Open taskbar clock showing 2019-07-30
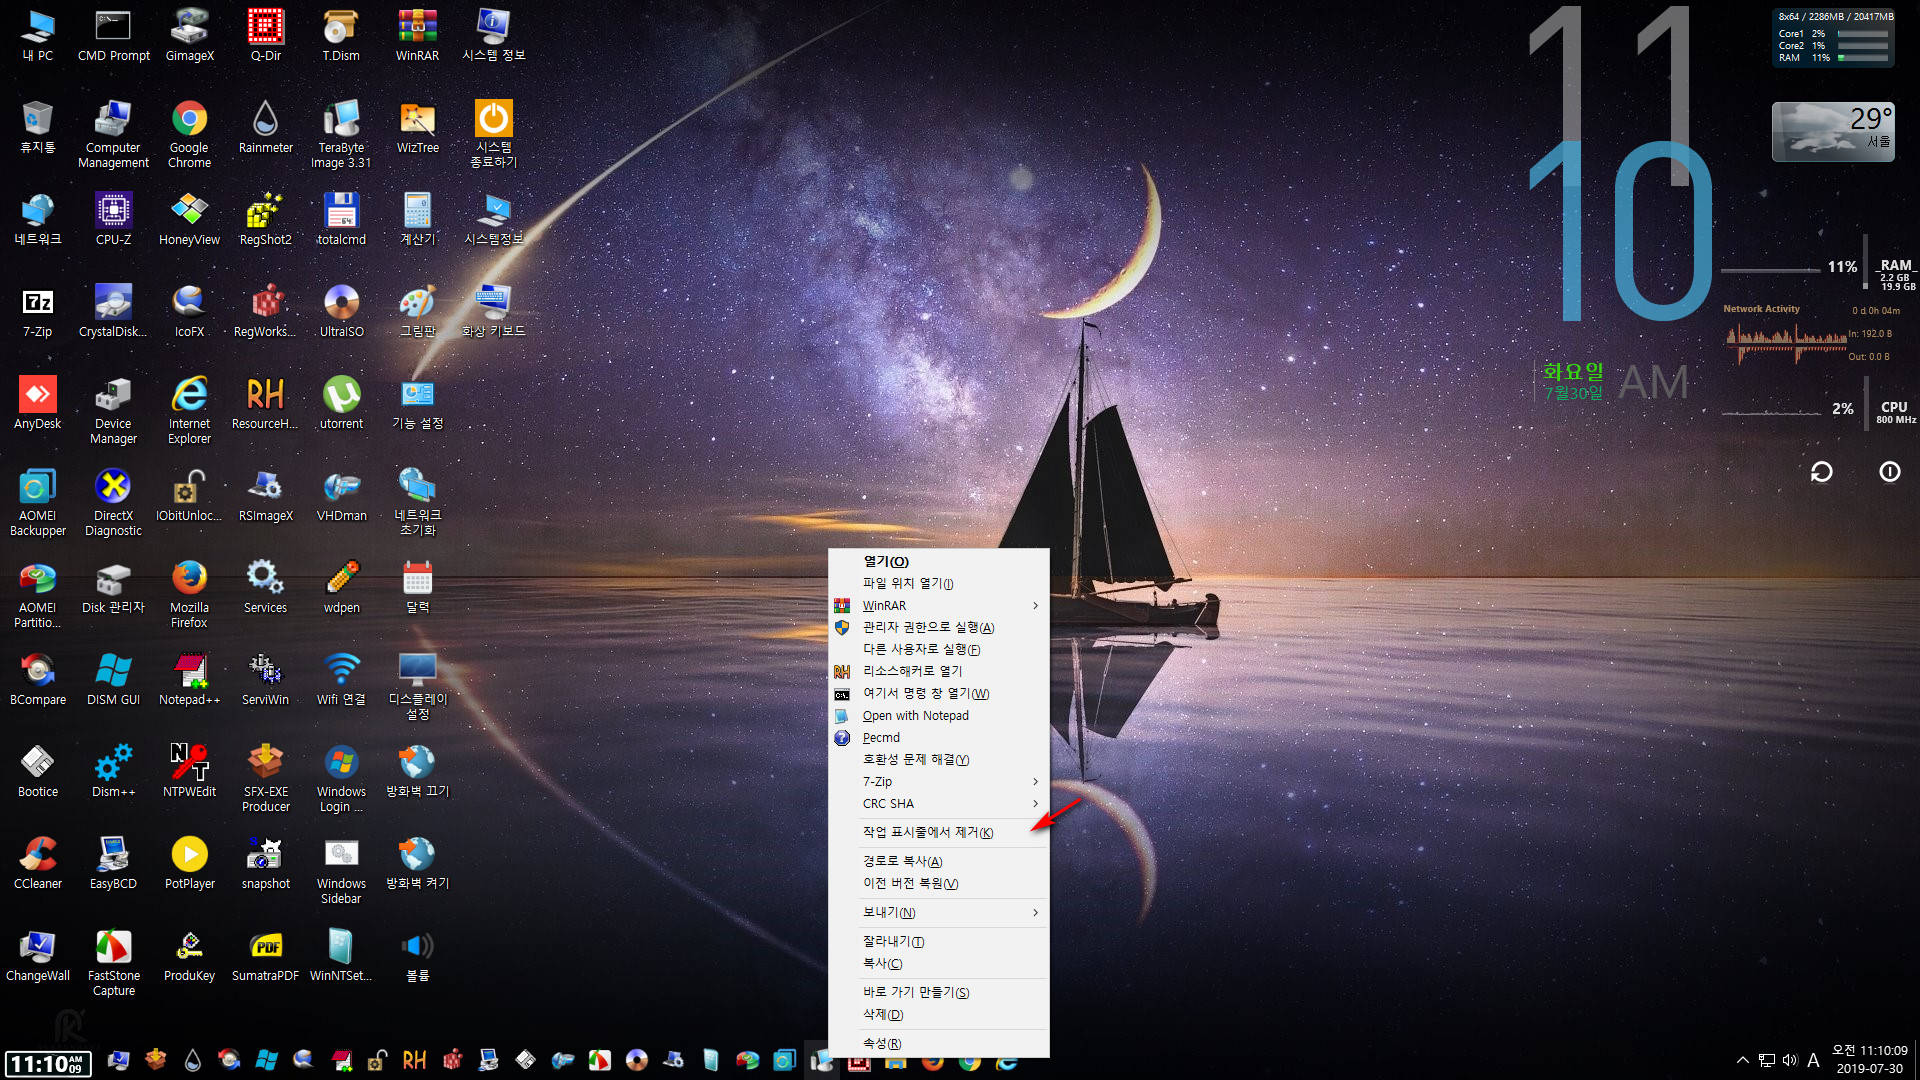1920x1080 pixels. click(x=1869, y=1059)
